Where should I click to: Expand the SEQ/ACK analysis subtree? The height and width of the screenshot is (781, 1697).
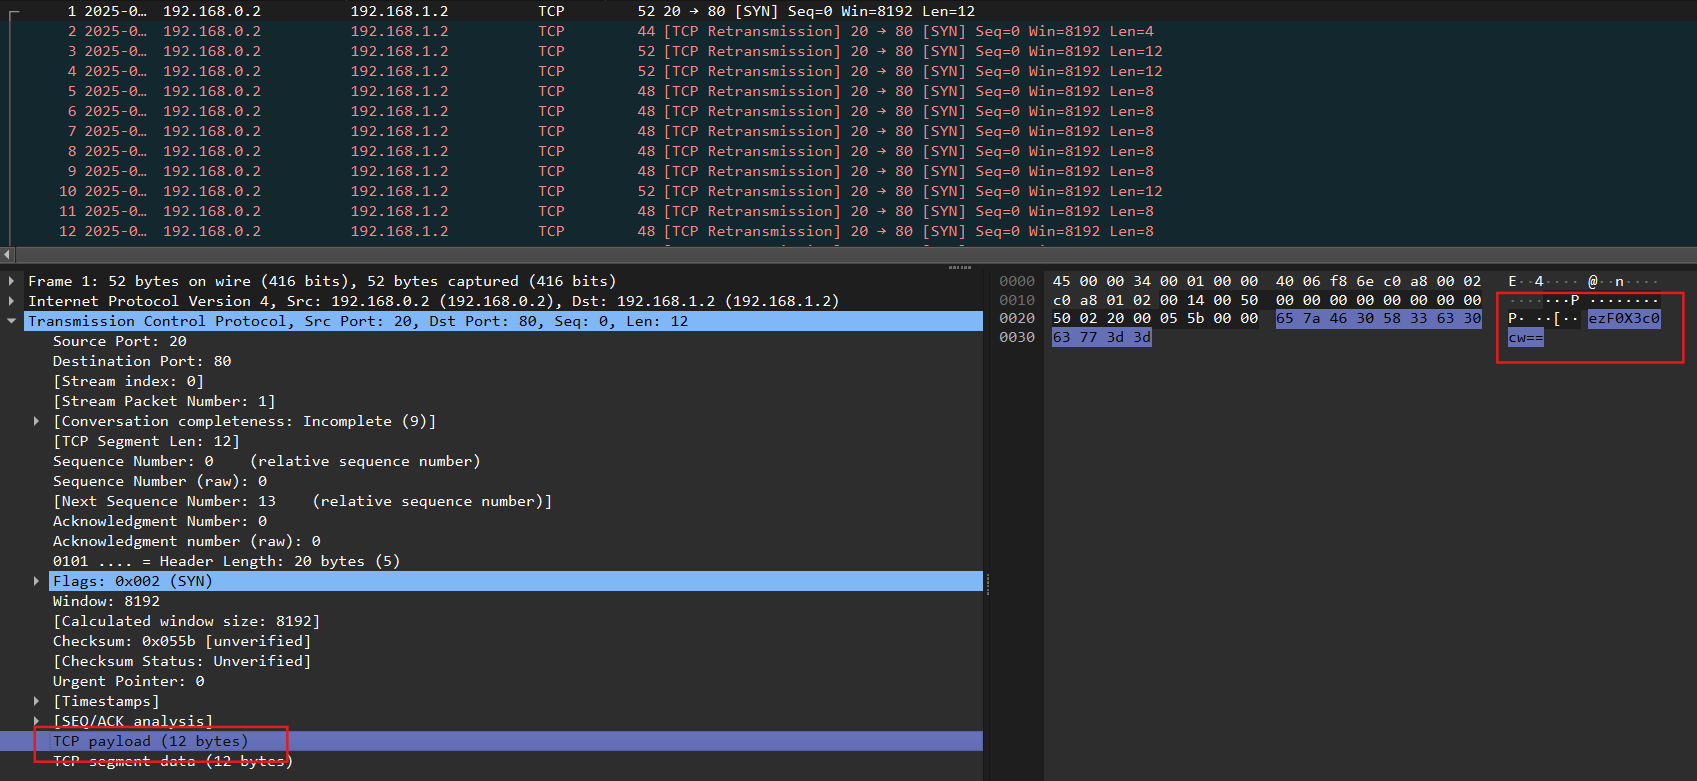click(37, 721)
